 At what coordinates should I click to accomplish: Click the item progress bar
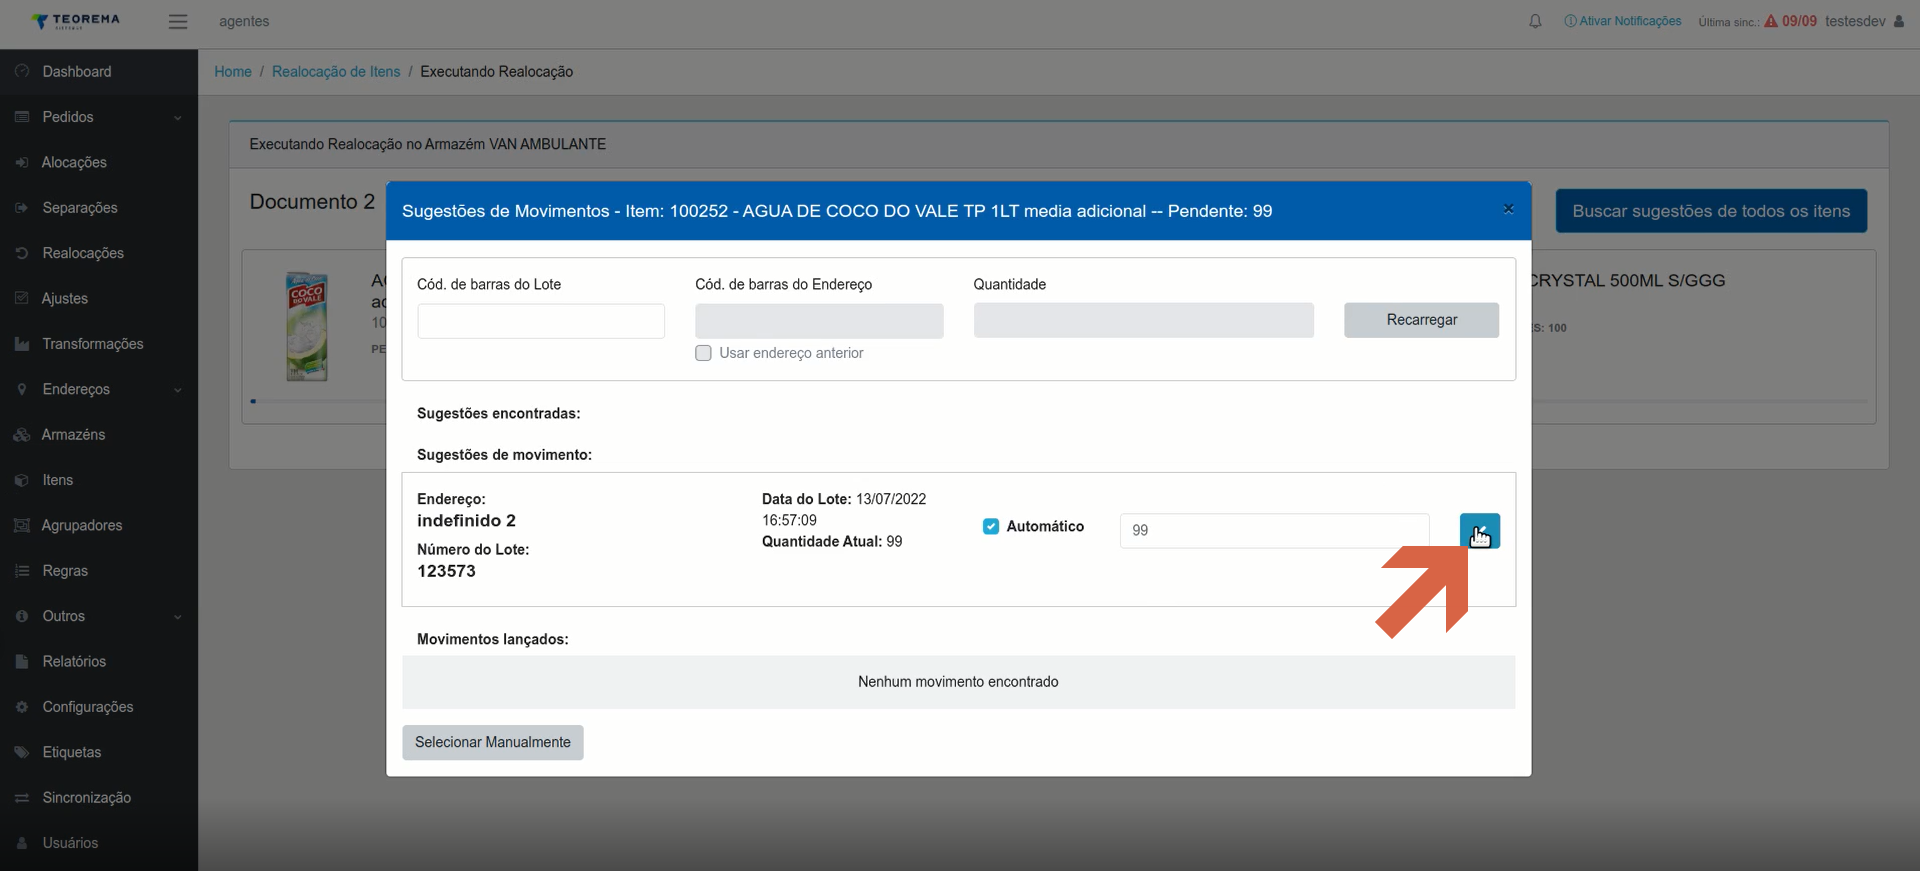coord(318,401)
